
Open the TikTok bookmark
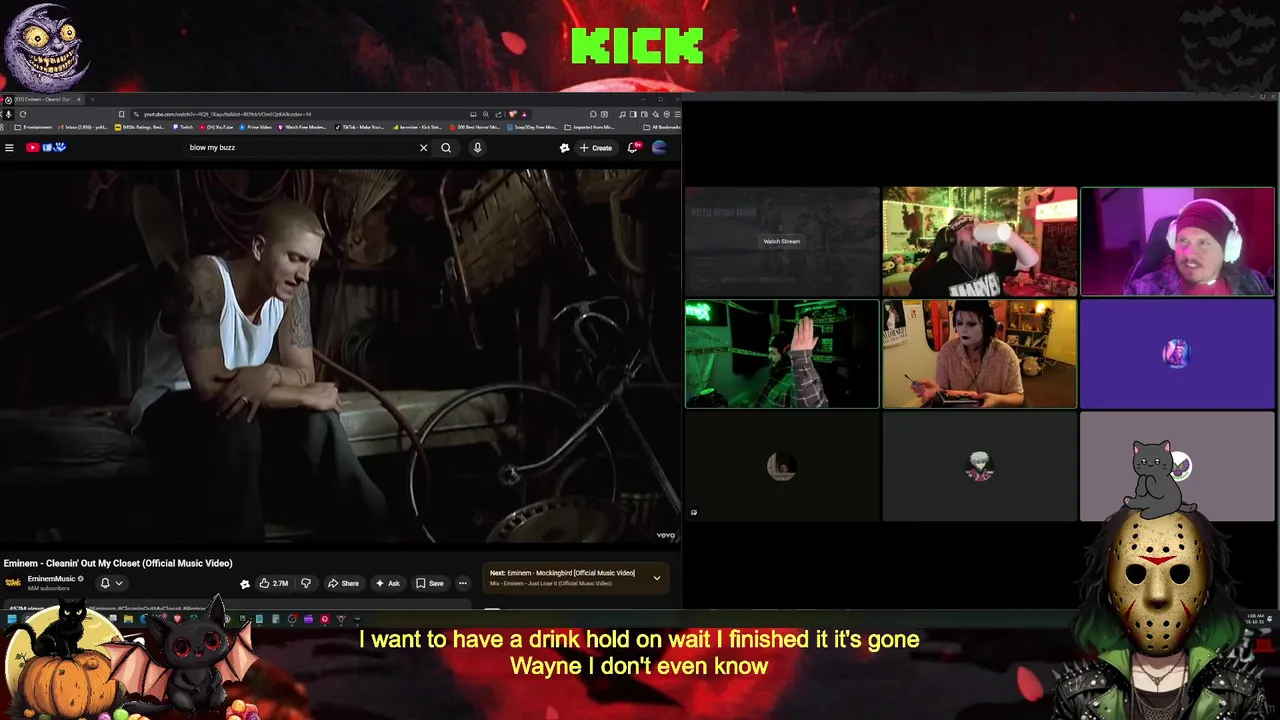(358, 127)
